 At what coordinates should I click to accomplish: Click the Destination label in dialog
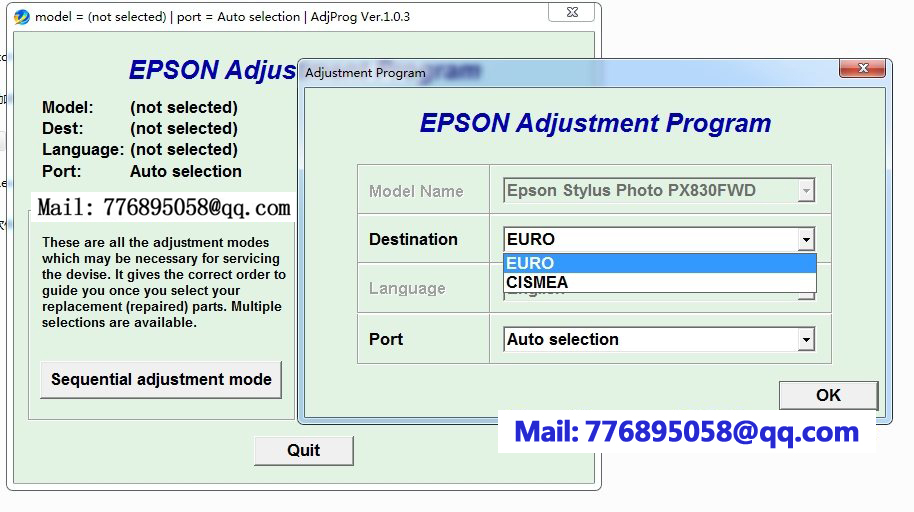[x=413, y=239]
